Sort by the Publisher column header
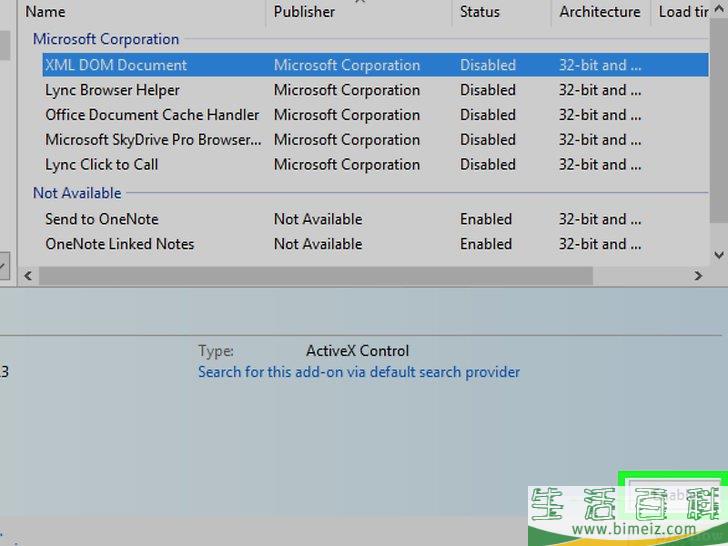This screenshot has width=728, height=546. pos(358,12)
